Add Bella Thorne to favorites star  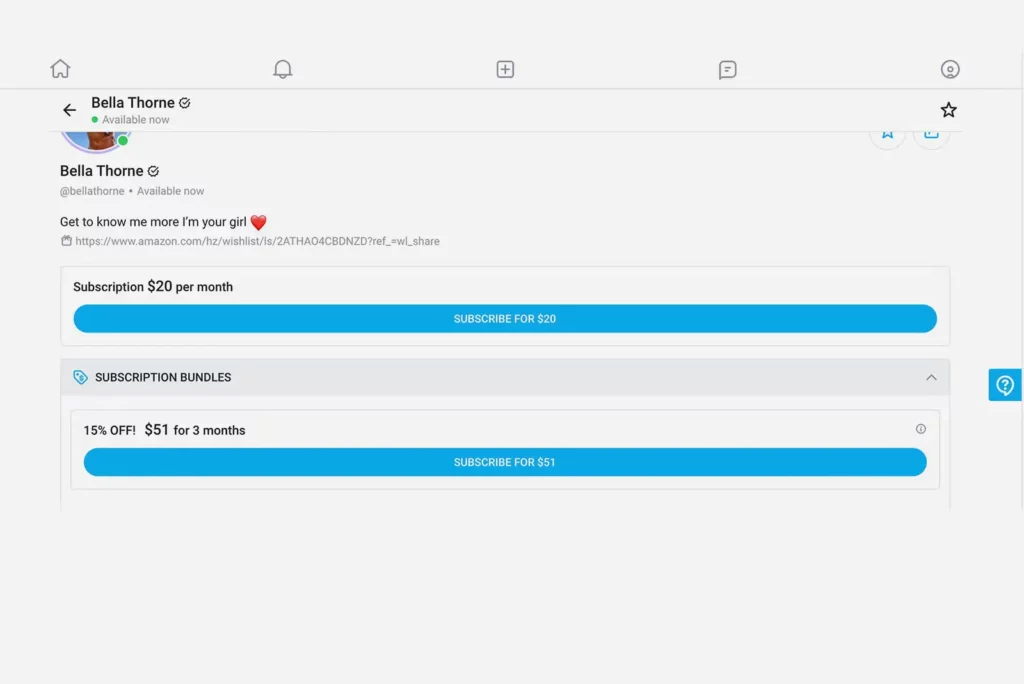[x=948, y=110]
